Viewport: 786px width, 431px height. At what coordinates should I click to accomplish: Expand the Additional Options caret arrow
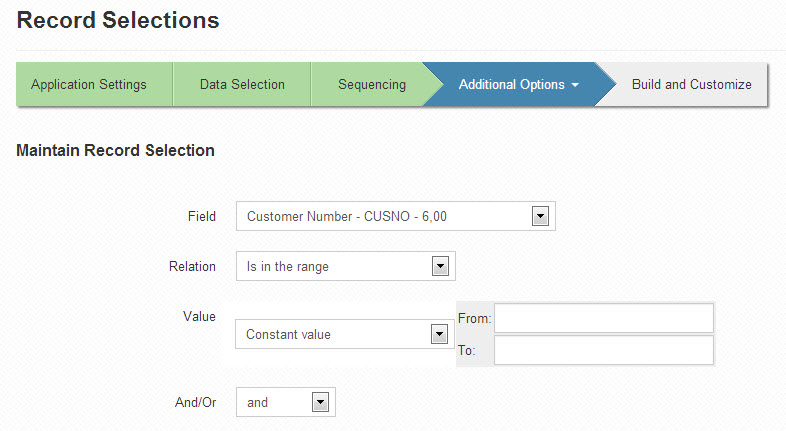(x=575, y=85)
